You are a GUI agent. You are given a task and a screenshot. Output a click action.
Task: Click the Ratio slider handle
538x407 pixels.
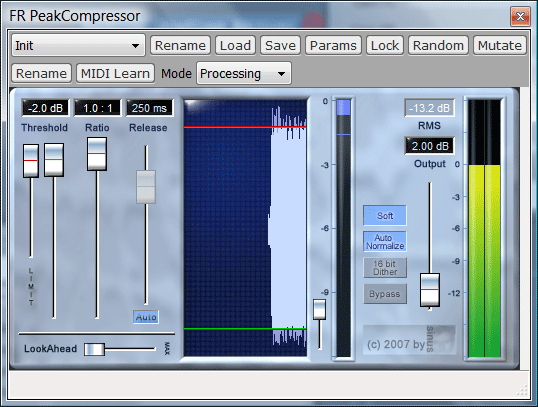tap(97, 154)
